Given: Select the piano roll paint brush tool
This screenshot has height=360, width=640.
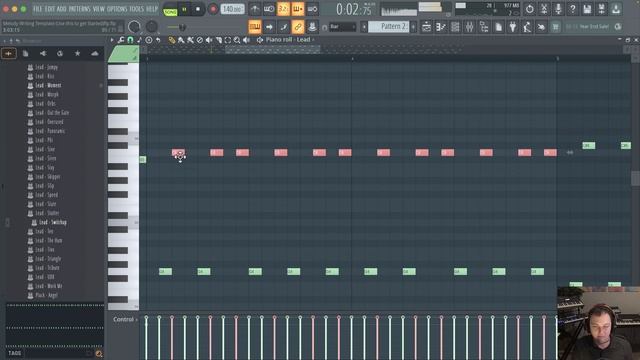Looking at the screenshot, I should [x=181, y=40].
